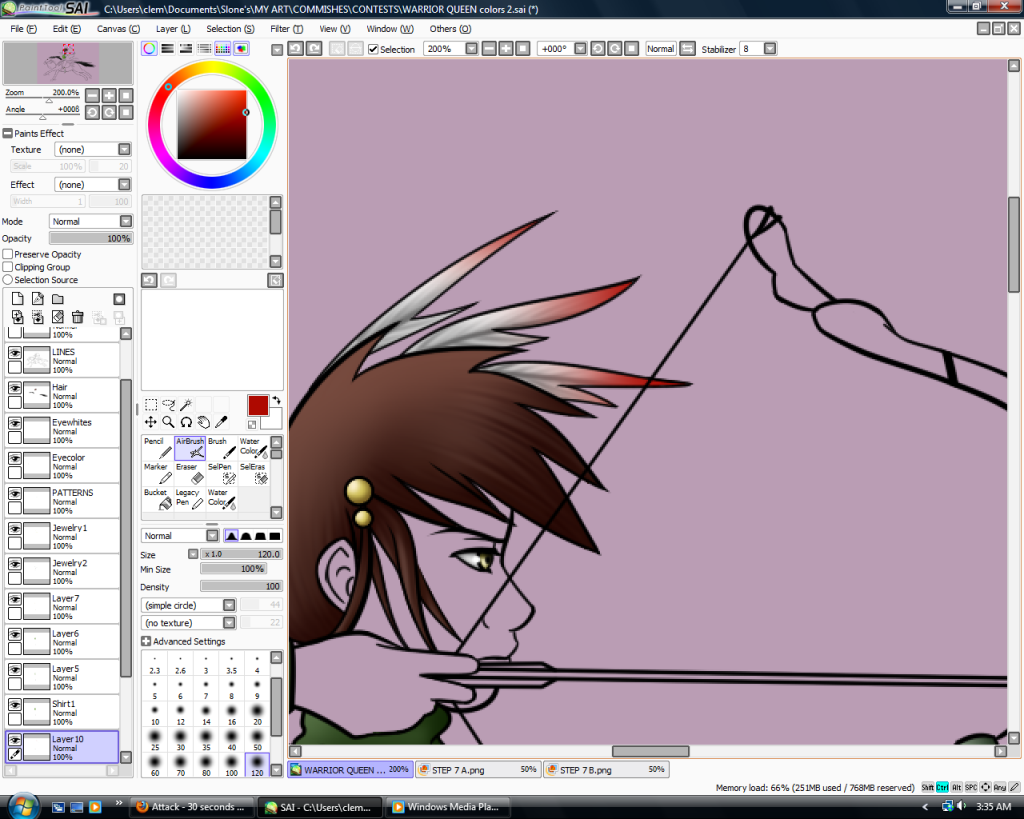This screenshot has height=819, width=1024.
Task: Expand Advanced Settings section
Action: point(146,641)
